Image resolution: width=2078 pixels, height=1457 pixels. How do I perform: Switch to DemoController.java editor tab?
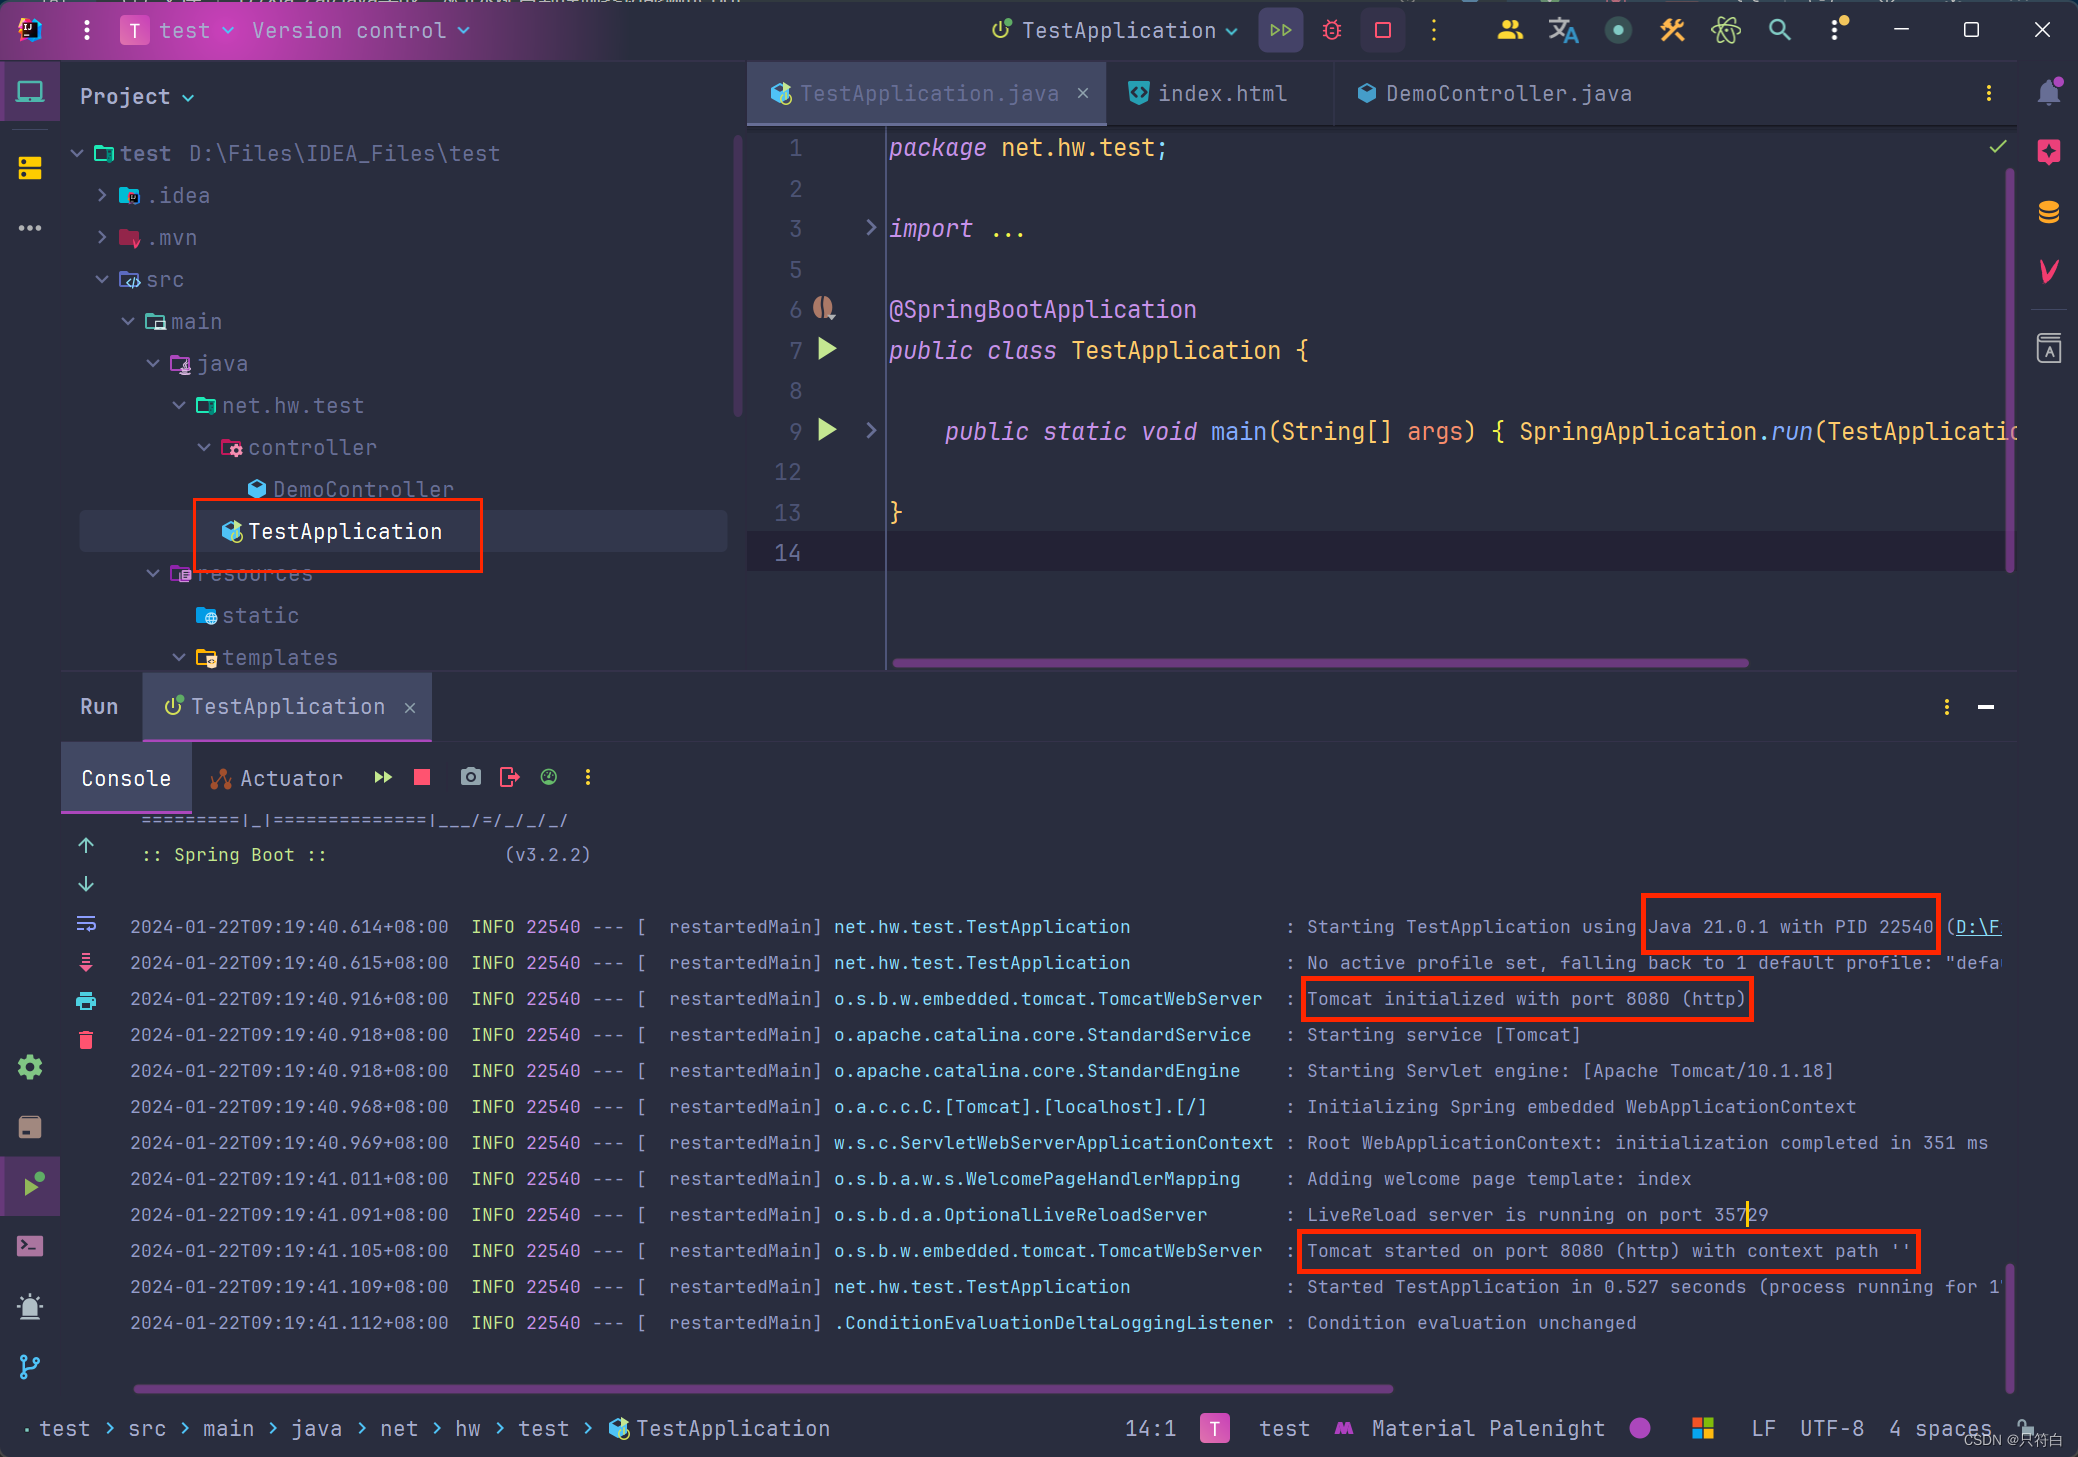(1495, 93)
